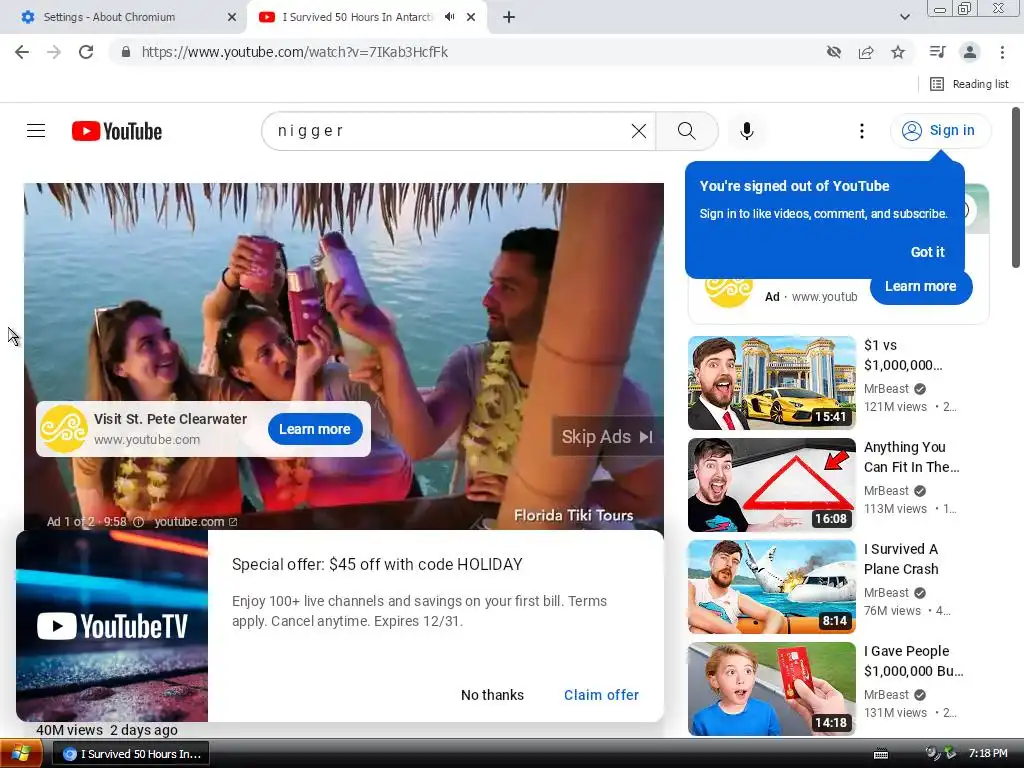Image resolution: width=1024 pixels, height=768 pixels.
Task: Click Learn more on the video ad overlay
Action: [315, 429]
